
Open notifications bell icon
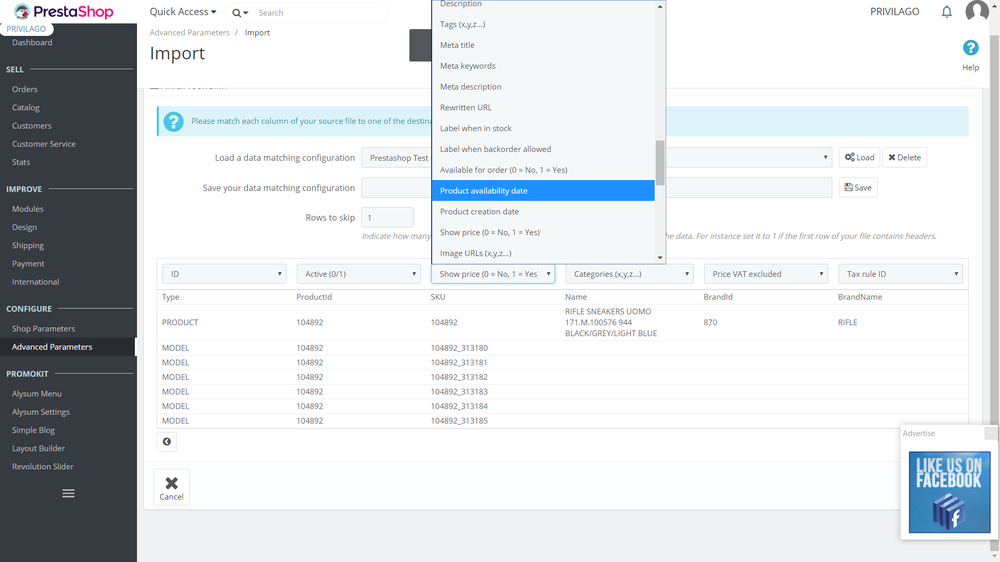[946, 11]
